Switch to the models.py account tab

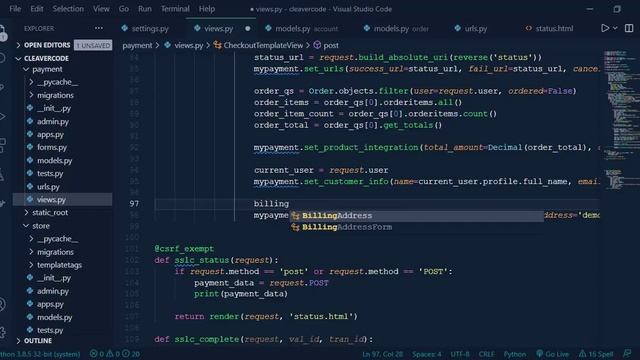(x=302, y=29)
